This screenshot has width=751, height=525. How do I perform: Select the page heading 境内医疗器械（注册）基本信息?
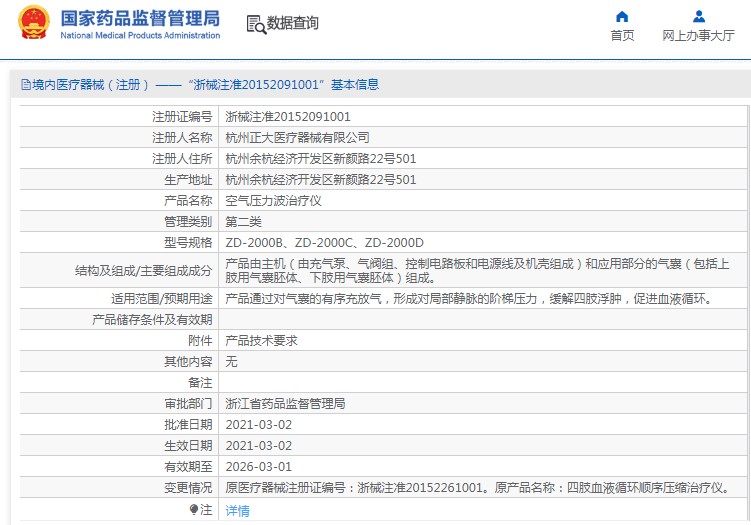click(x=205, y=85)
